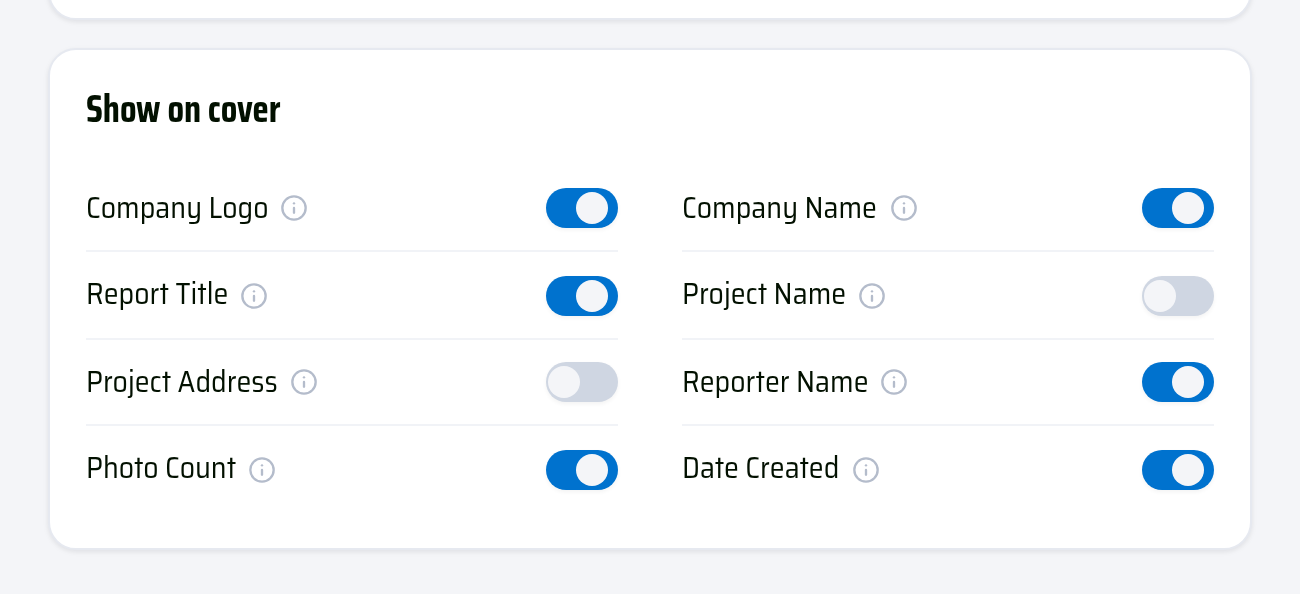This screenshot has width=1300, height=594.
Task: Turn on the Project Name toggle
Action: (x=1178, y=296)
